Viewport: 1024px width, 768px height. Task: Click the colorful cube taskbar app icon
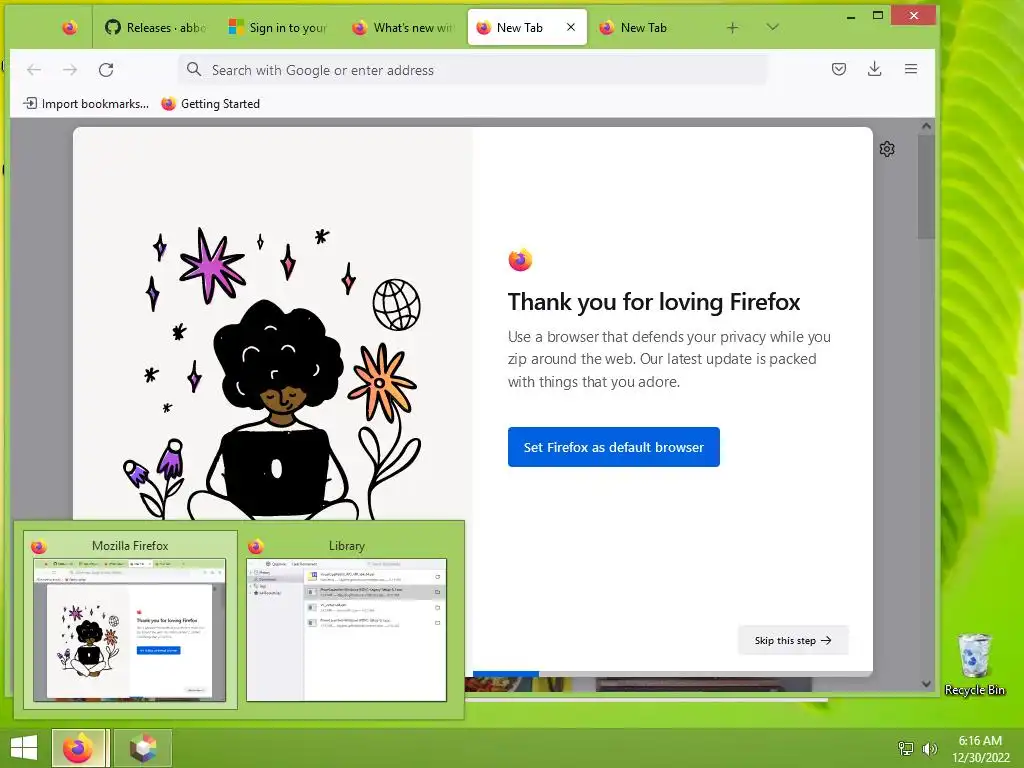[x=143, y=748]
